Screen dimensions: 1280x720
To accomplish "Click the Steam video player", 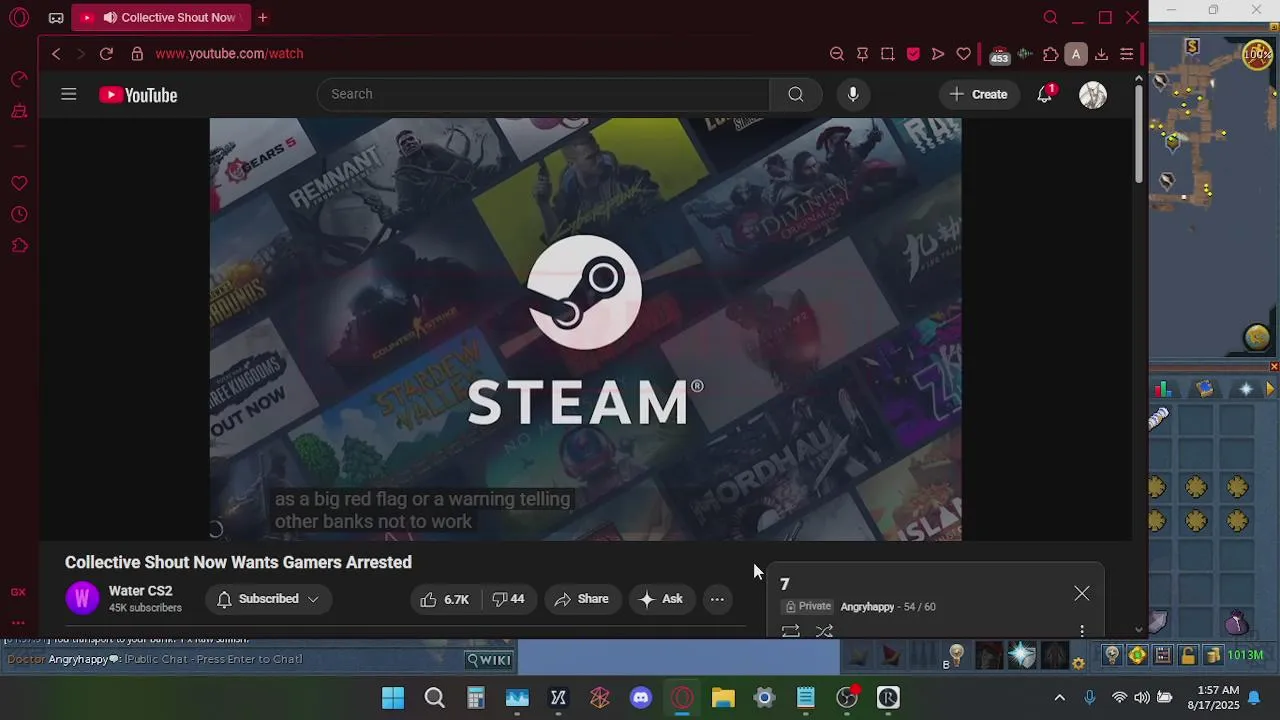I will click(x=585, y=329).
